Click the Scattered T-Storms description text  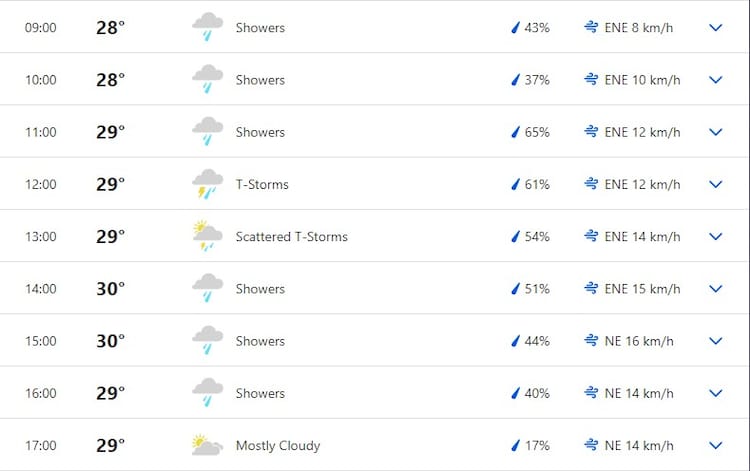click(x=291, y=237)
